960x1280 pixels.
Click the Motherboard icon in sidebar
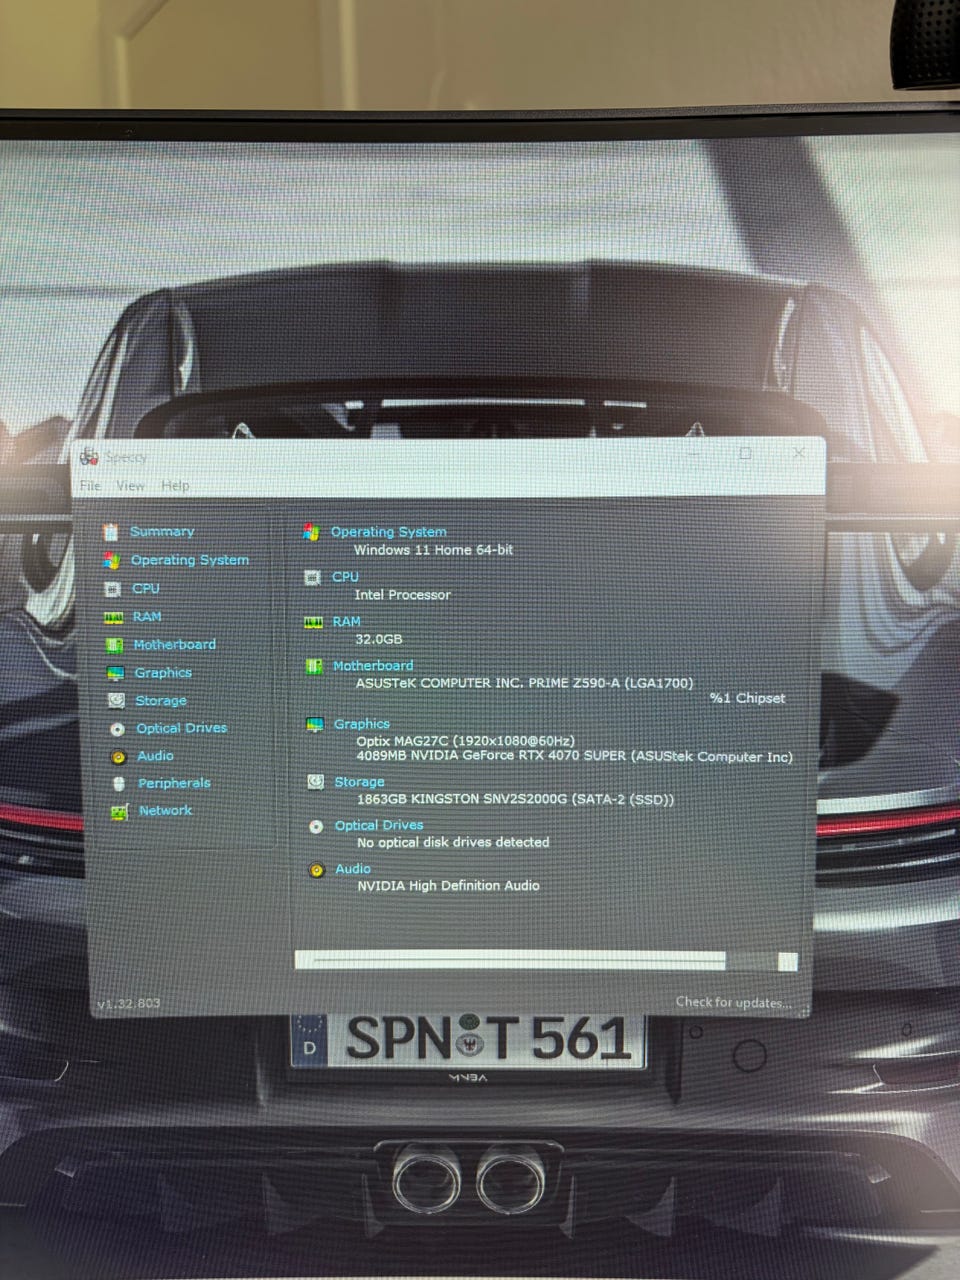point(115,645)
